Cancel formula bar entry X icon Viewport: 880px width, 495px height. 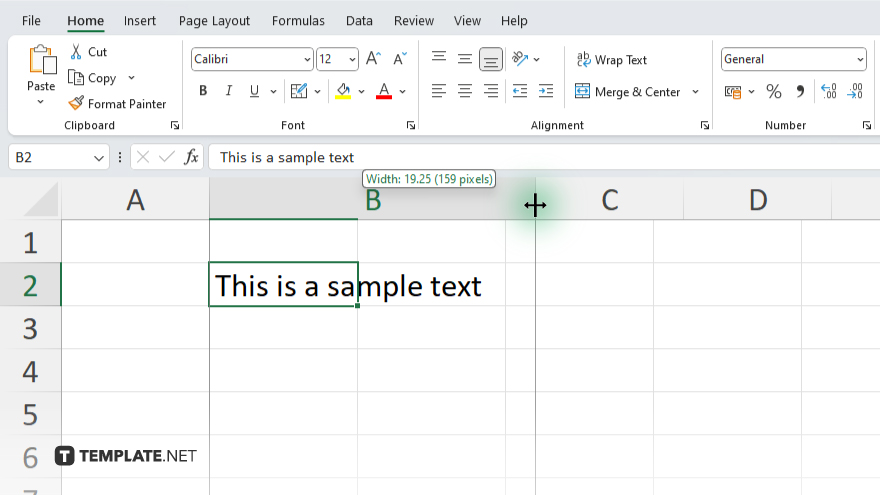tap(143, 157)
